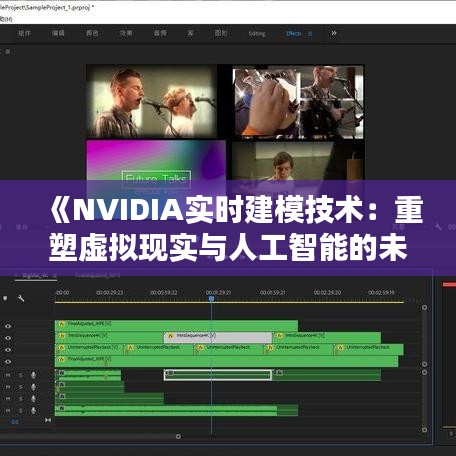The image size is (456, 456).
Task: Click fx badge on bottom FinalAdjusted video clip
Action: pyautogui.click(x=62, y=359)
